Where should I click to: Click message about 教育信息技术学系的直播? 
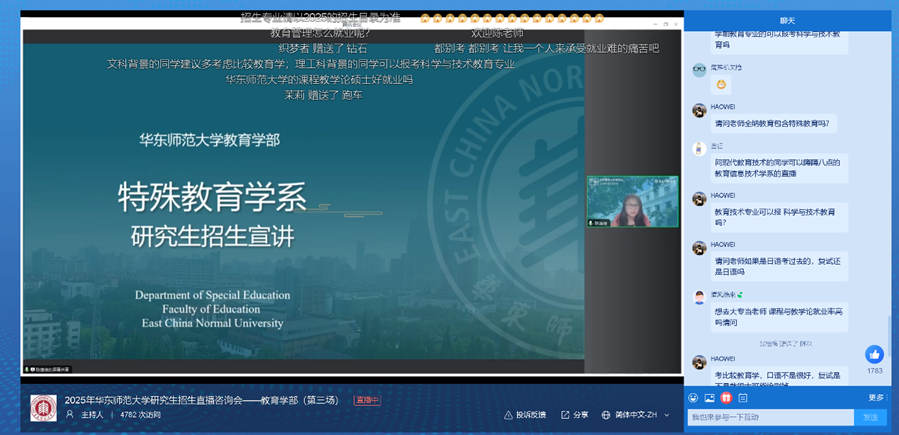pos(779,168)
